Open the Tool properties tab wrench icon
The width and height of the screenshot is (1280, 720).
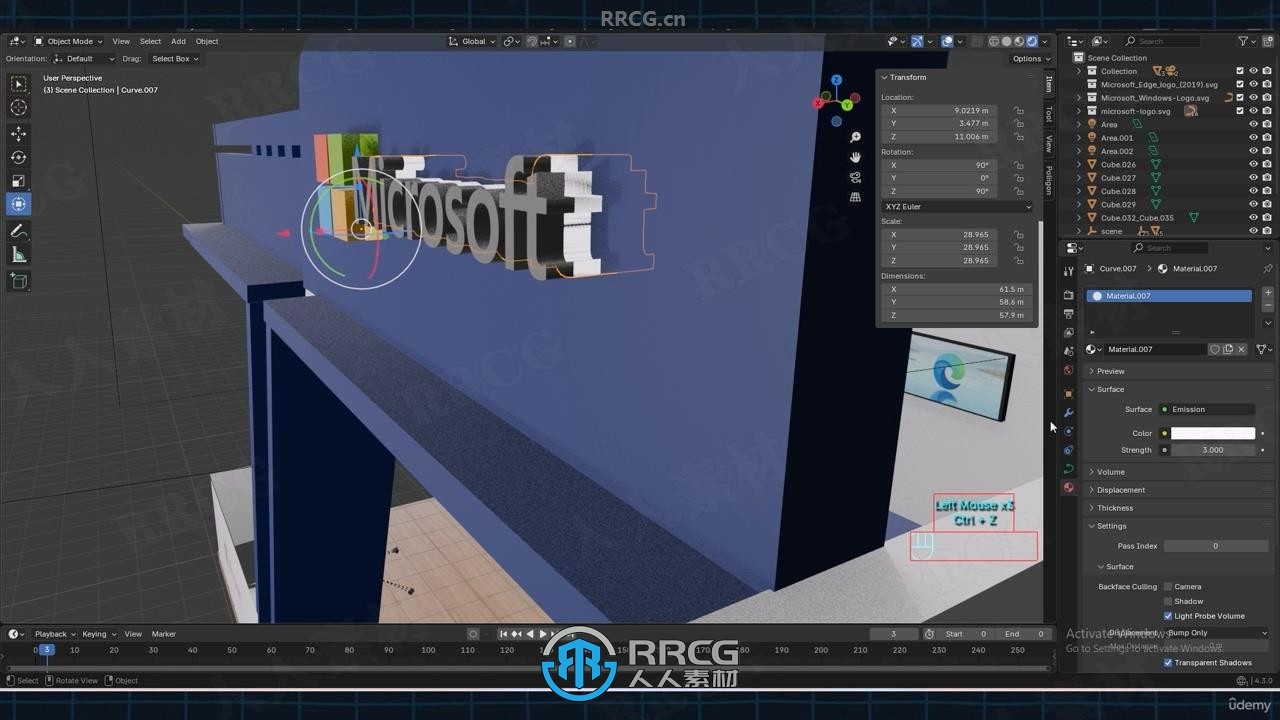1068,271
